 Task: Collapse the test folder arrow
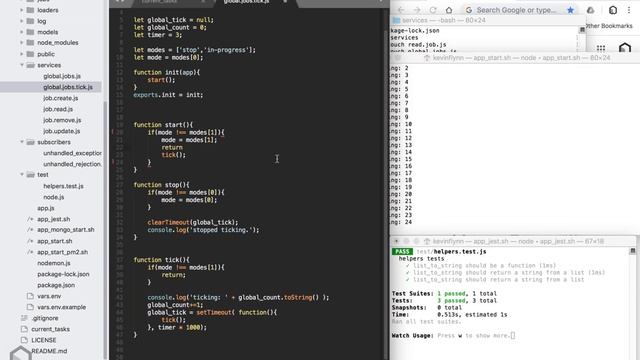22,175
